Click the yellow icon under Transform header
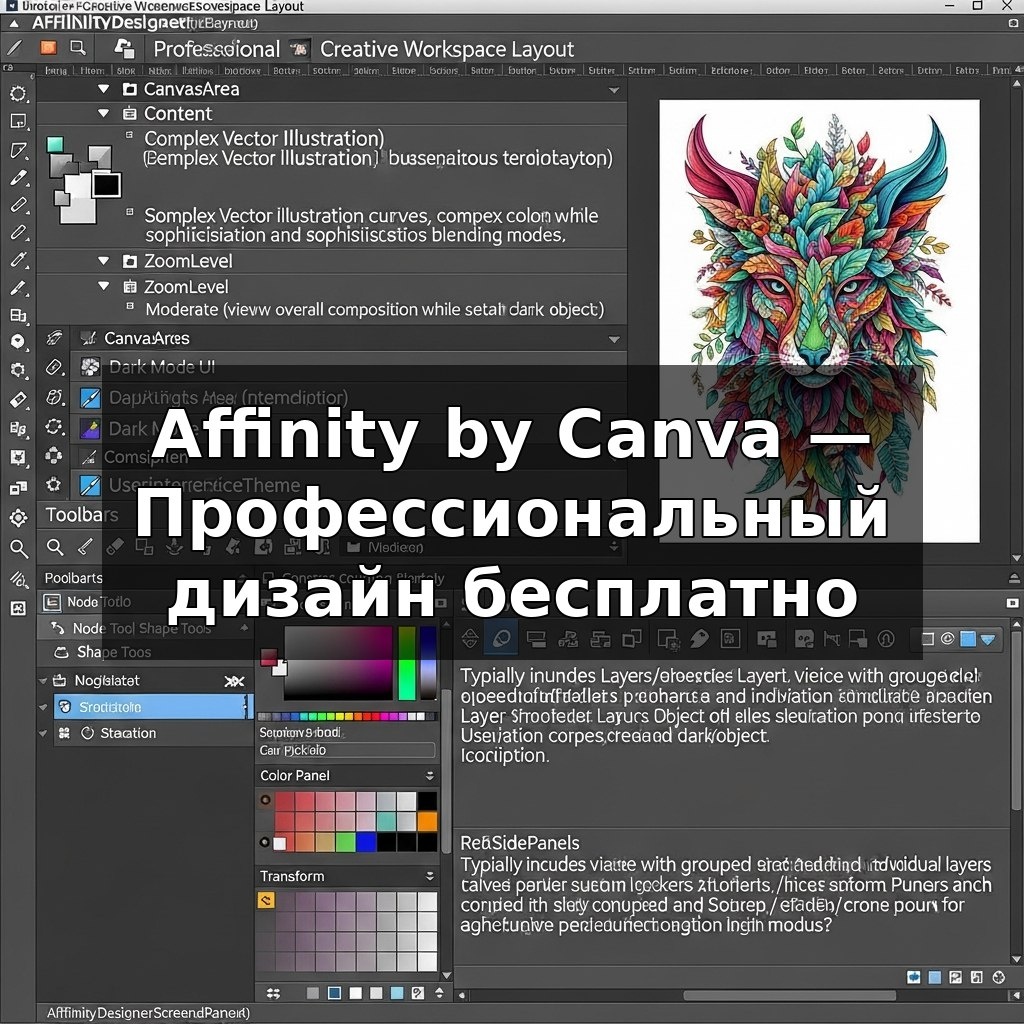 [266, 901]
